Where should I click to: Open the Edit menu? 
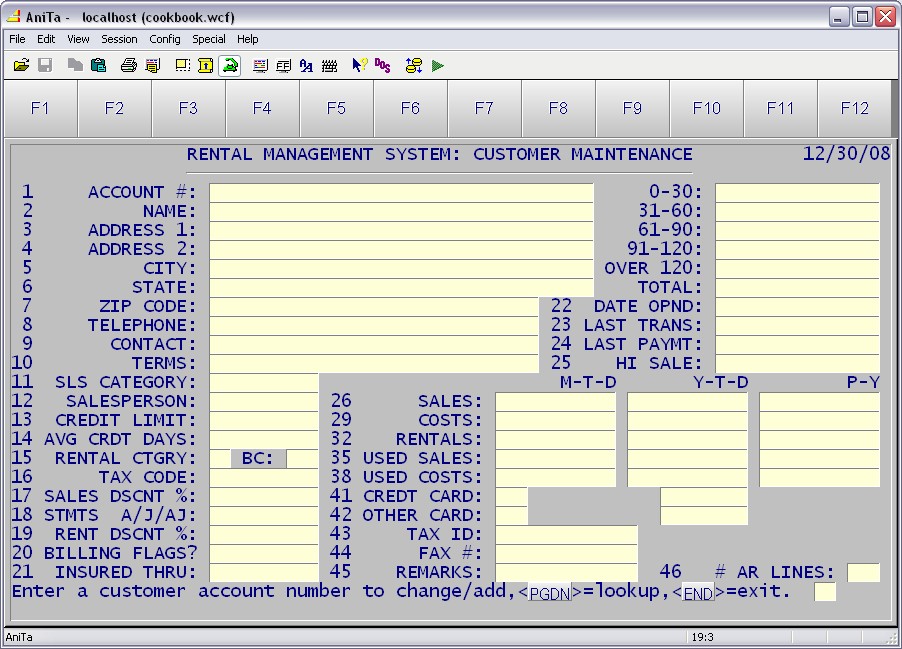[46, 39]
